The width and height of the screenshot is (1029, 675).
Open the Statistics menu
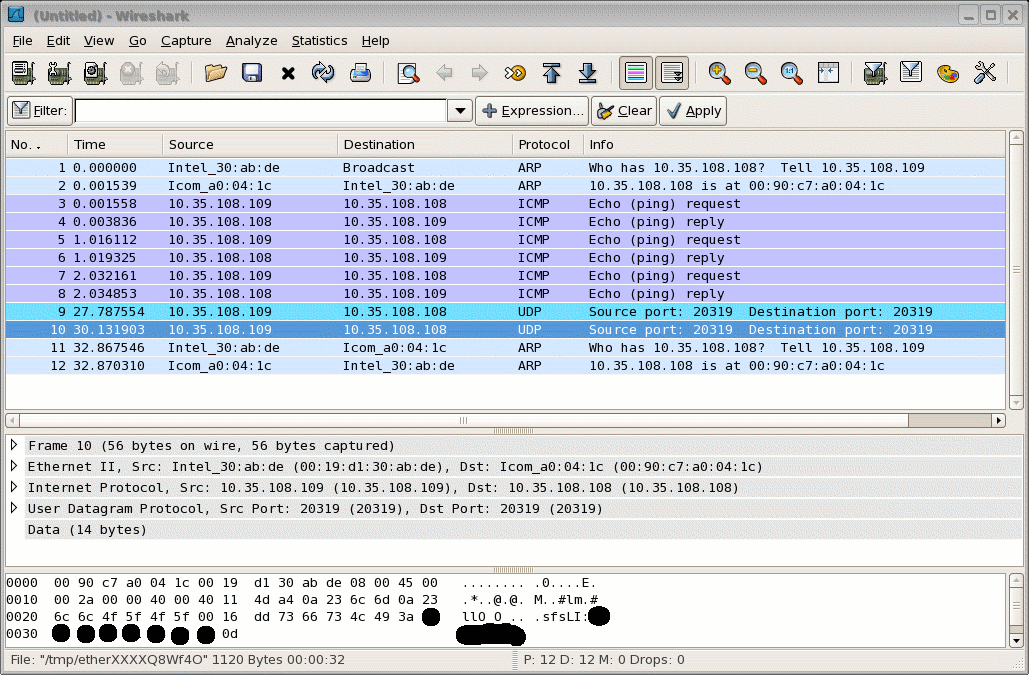click(319, 41)
